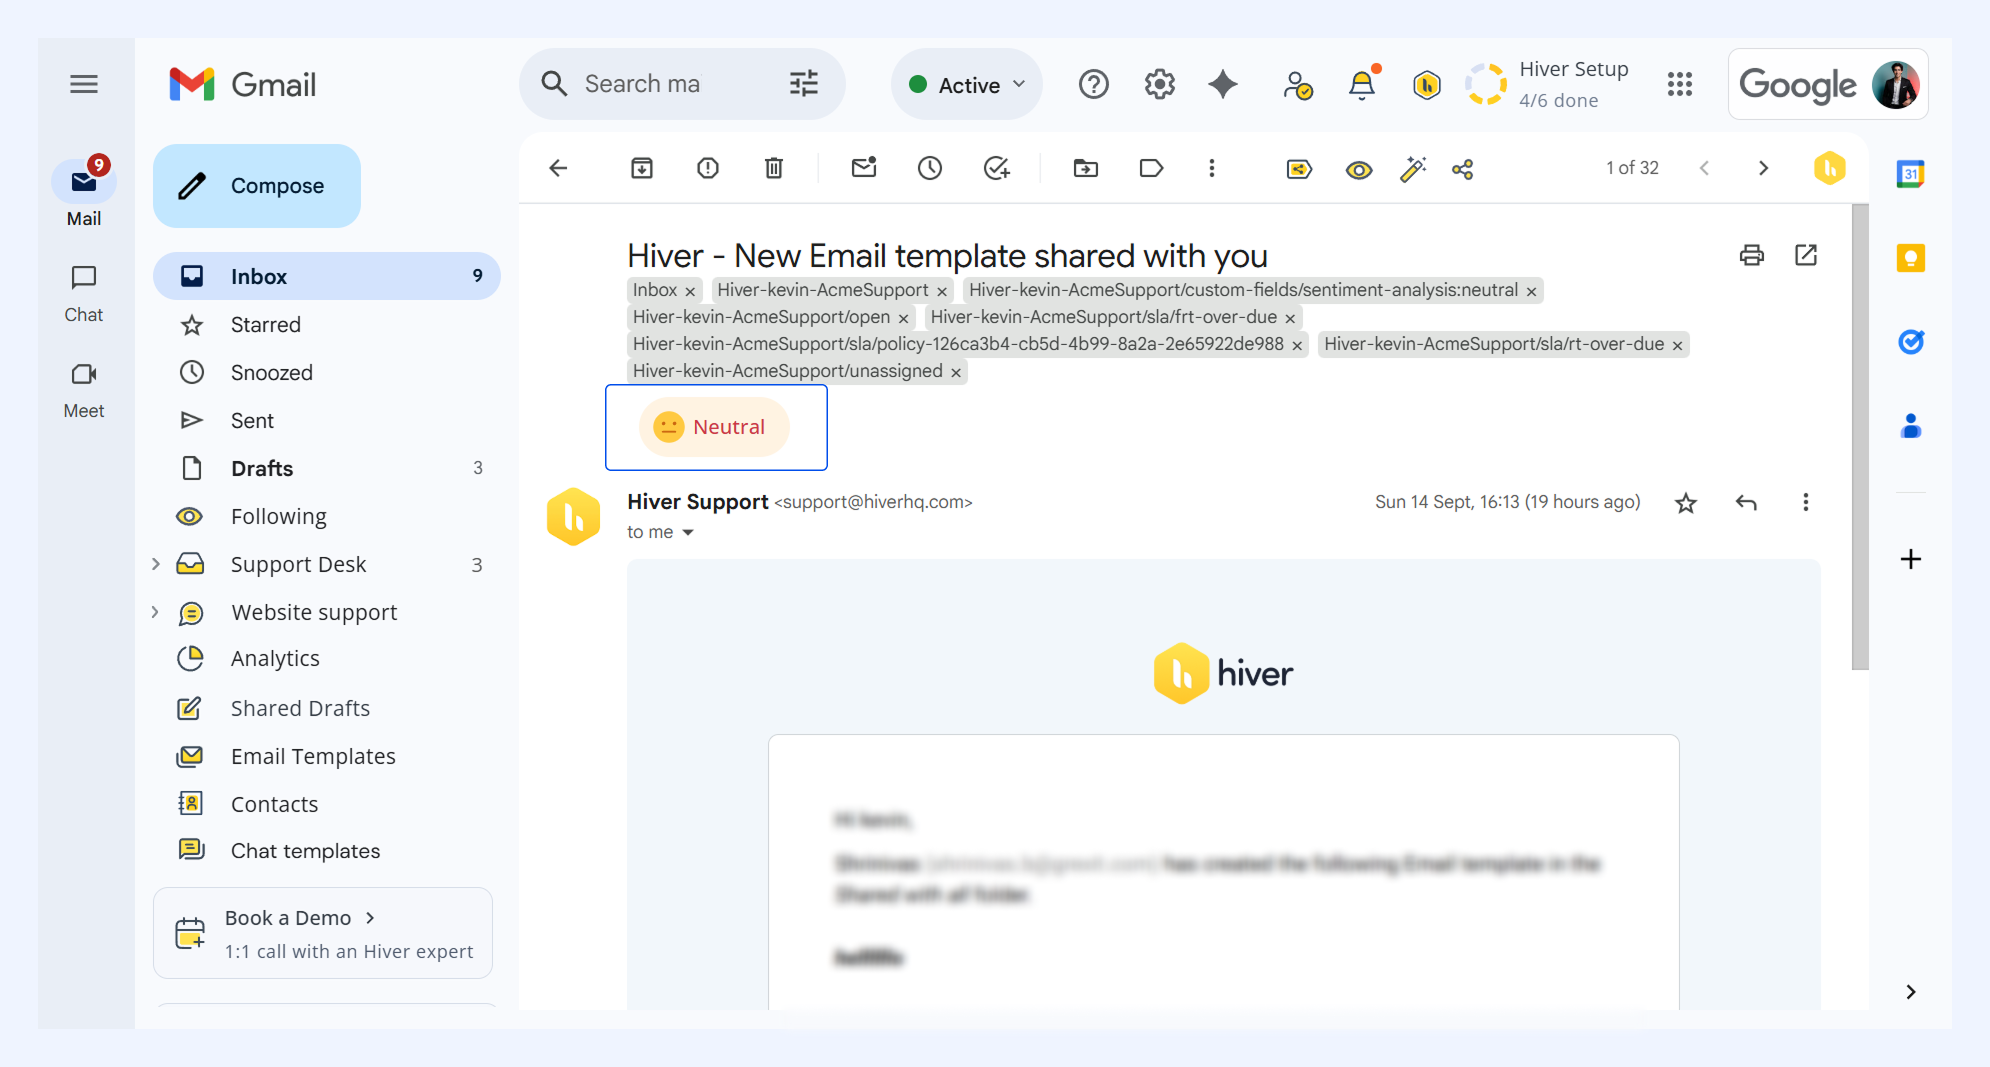Report this email as spam
This screenshot has height=1067, width=1990.
point(708,168)
